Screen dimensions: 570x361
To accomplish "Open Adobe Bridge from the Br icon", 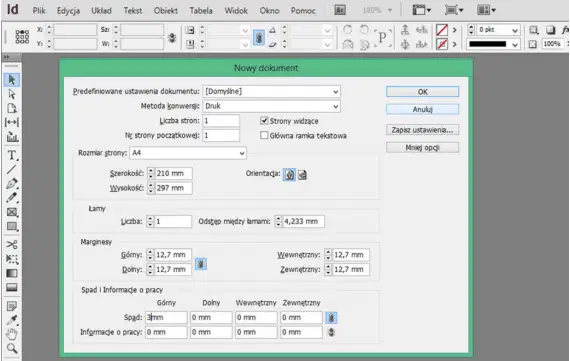I will pyautogui.click(x=340, y=10).
